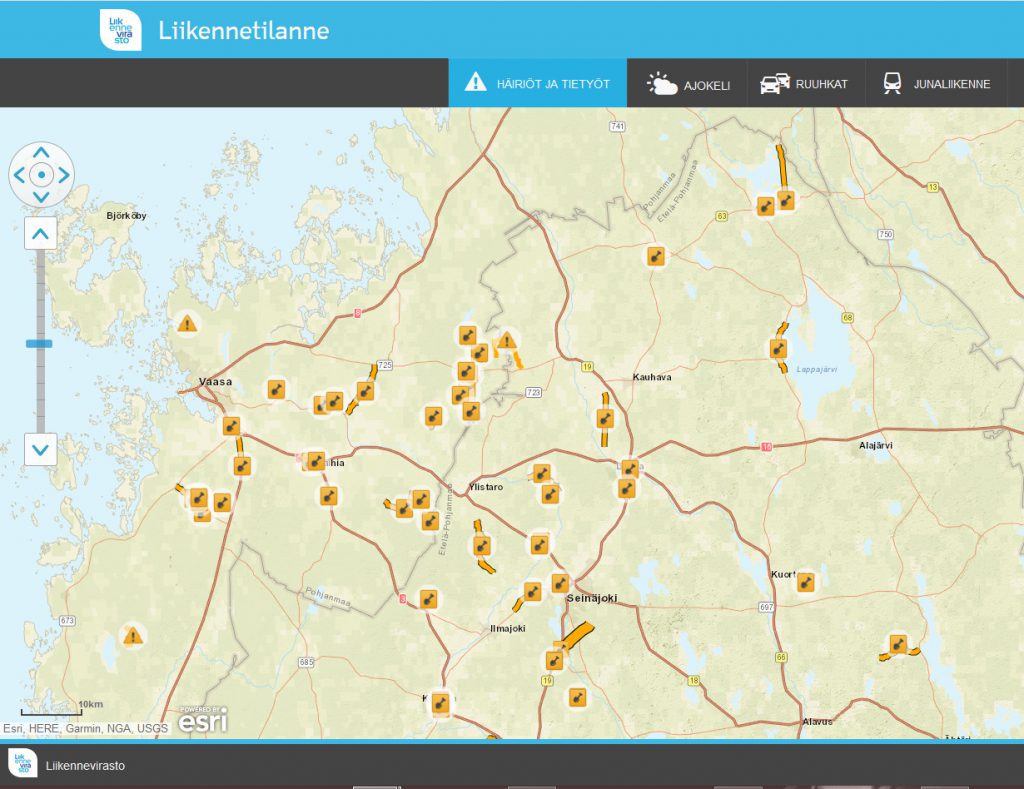Click the Liikennevirasto logo in header

(120, 30)
